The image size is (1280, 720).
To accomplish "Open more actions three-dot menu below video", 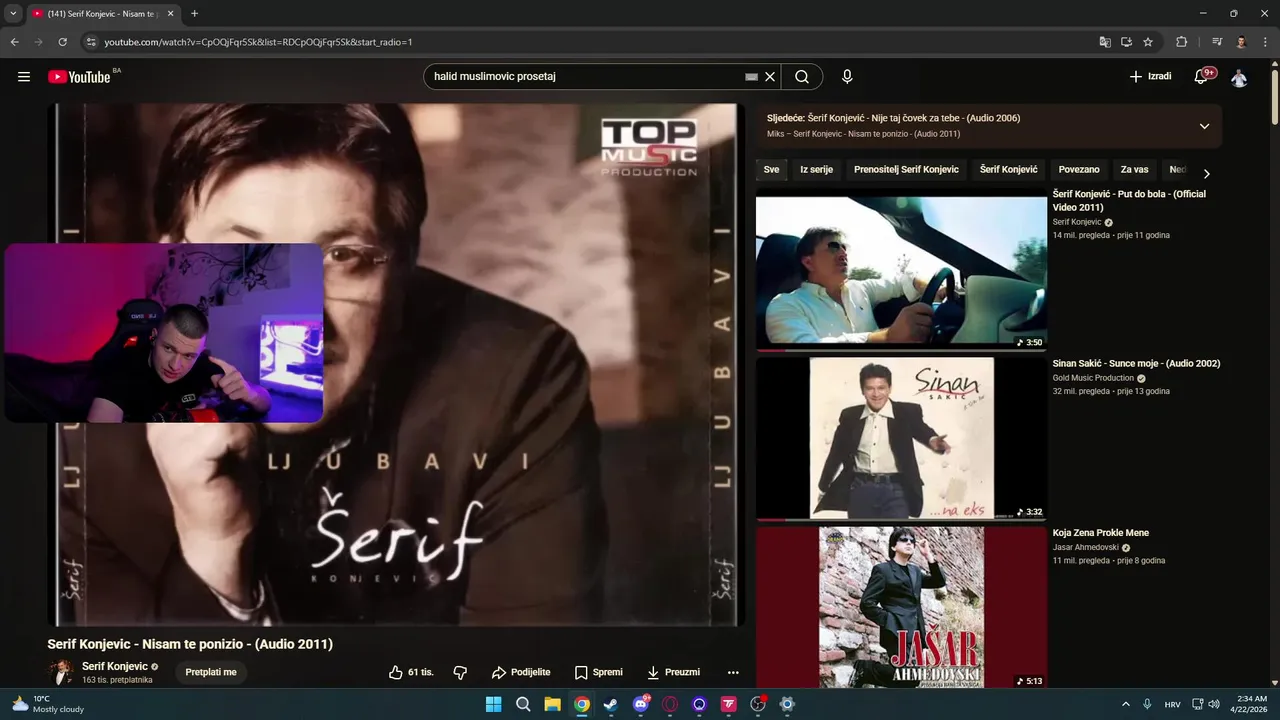I will [733, 672].
